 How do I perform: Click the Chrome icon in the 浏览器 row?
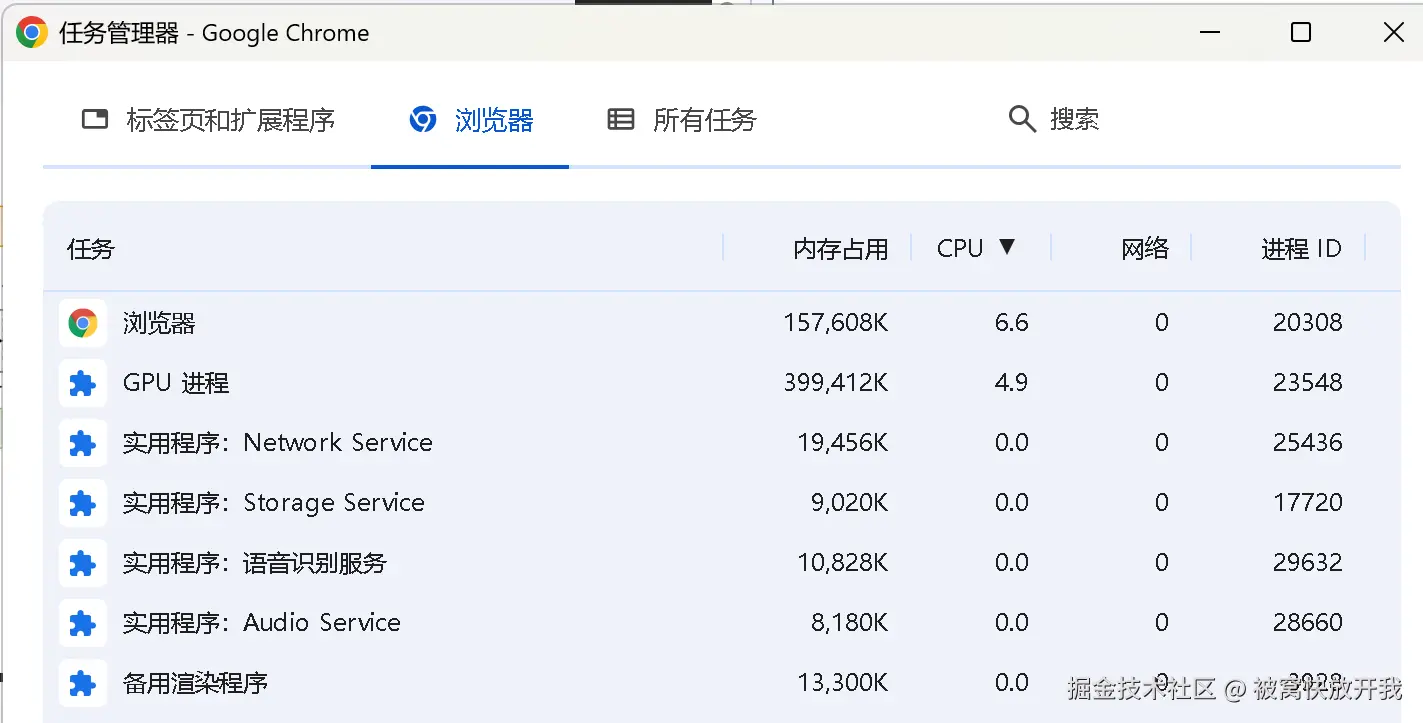point(83,323)
